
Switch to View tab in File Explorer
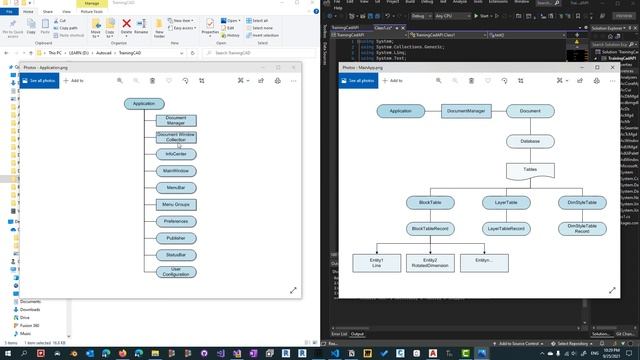coord(66,11)
